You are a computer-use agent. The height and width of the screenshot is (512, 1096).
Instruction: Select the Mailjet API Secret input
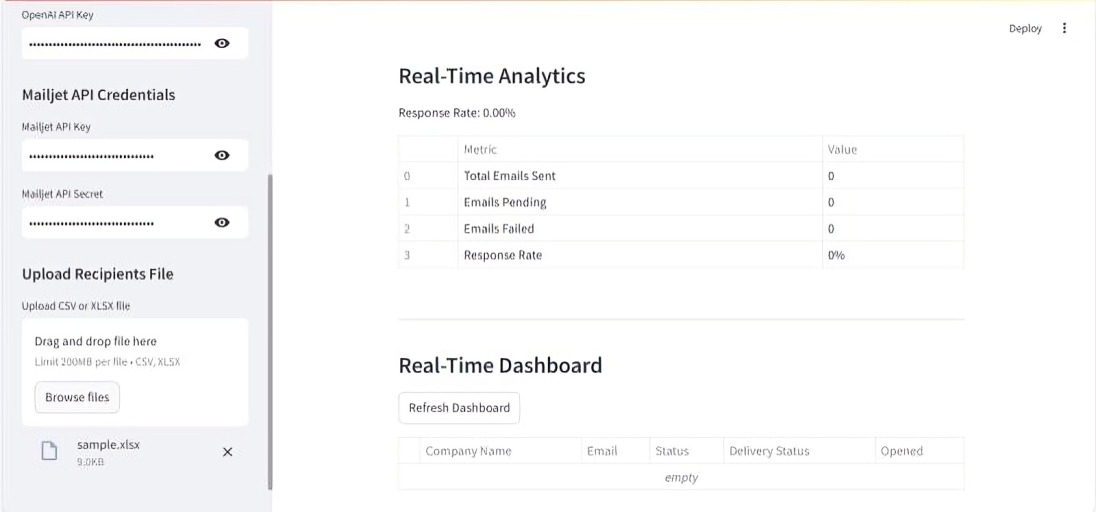point(115,222)
